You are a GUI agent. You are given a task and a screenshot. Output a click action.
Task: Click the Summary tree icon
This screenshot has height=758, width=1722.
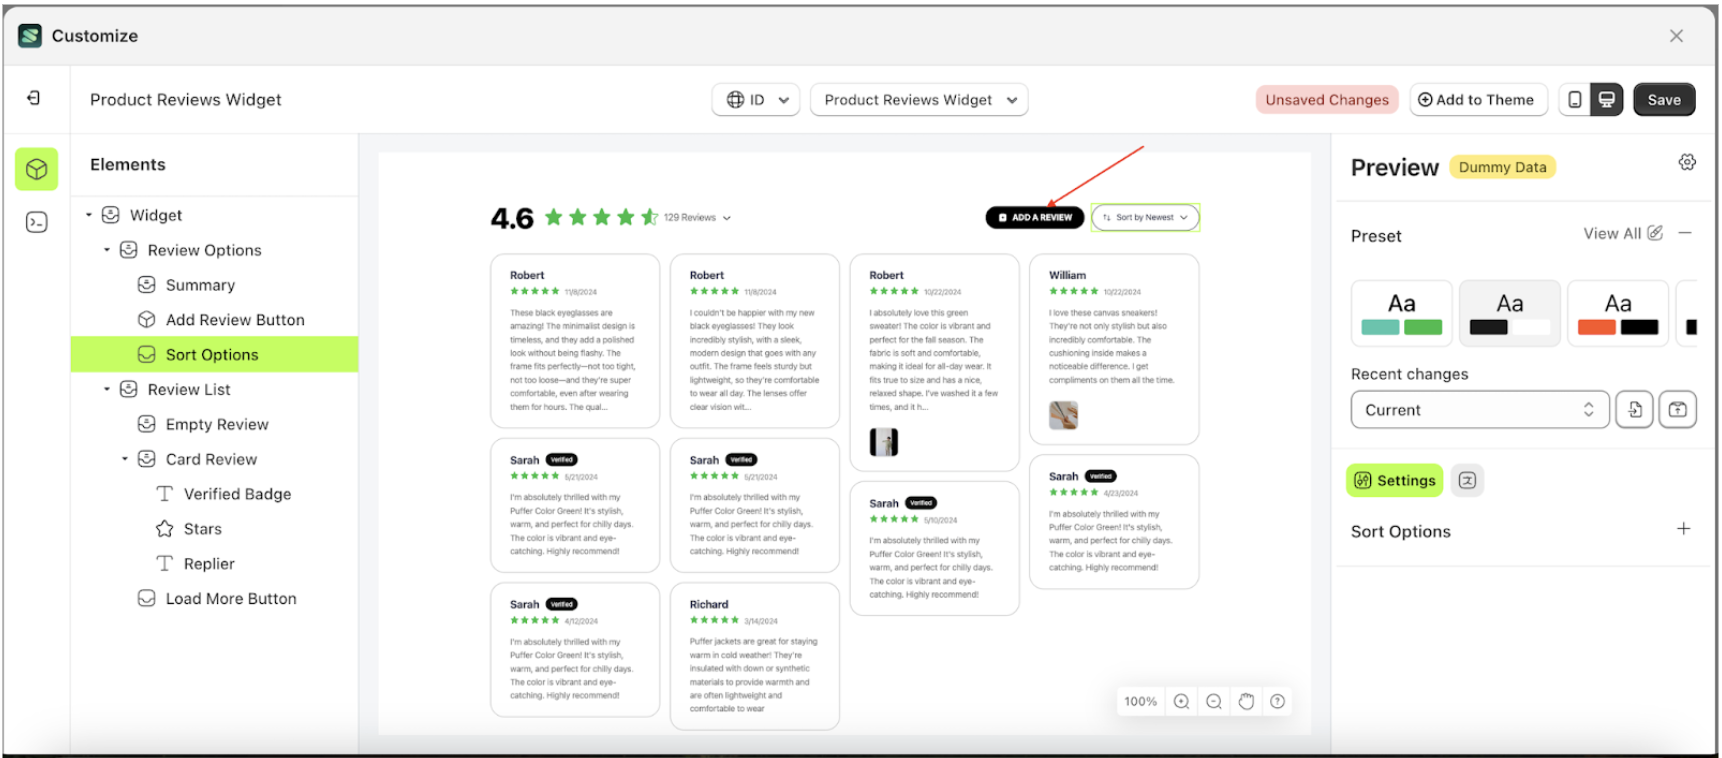(147, 285)
